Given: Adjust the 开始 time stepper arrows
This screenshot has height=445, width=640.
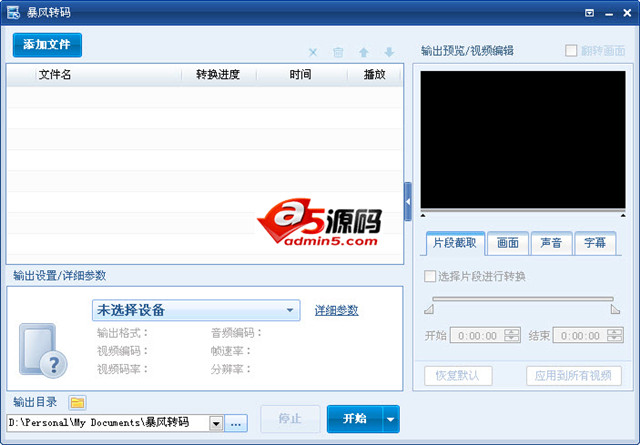Looking at the screenshot, I should click(511, 336).
